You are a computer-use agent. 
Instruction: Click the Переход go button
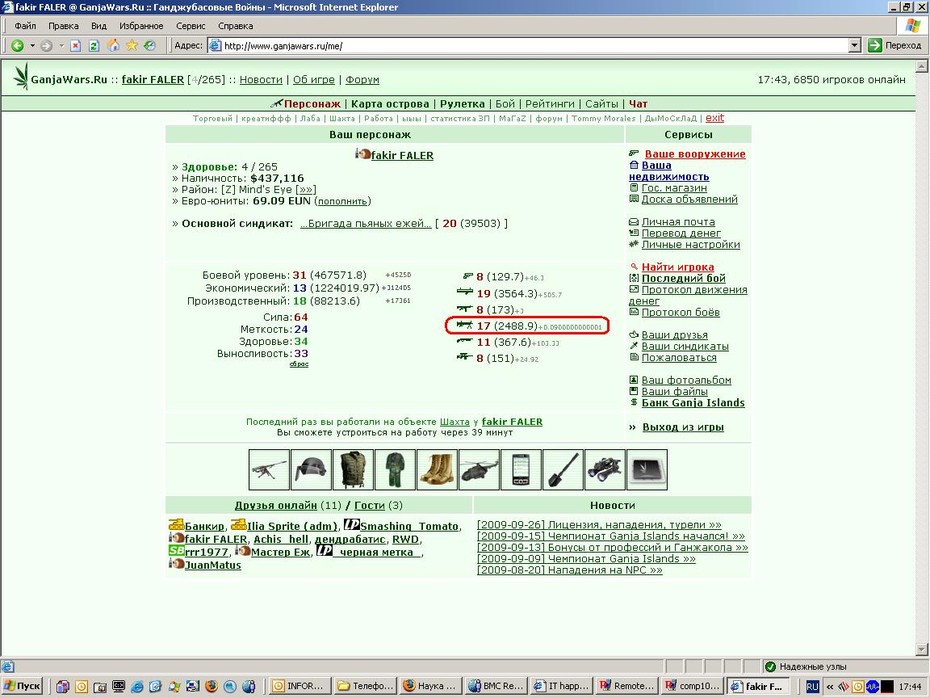[x=894, y=46]
